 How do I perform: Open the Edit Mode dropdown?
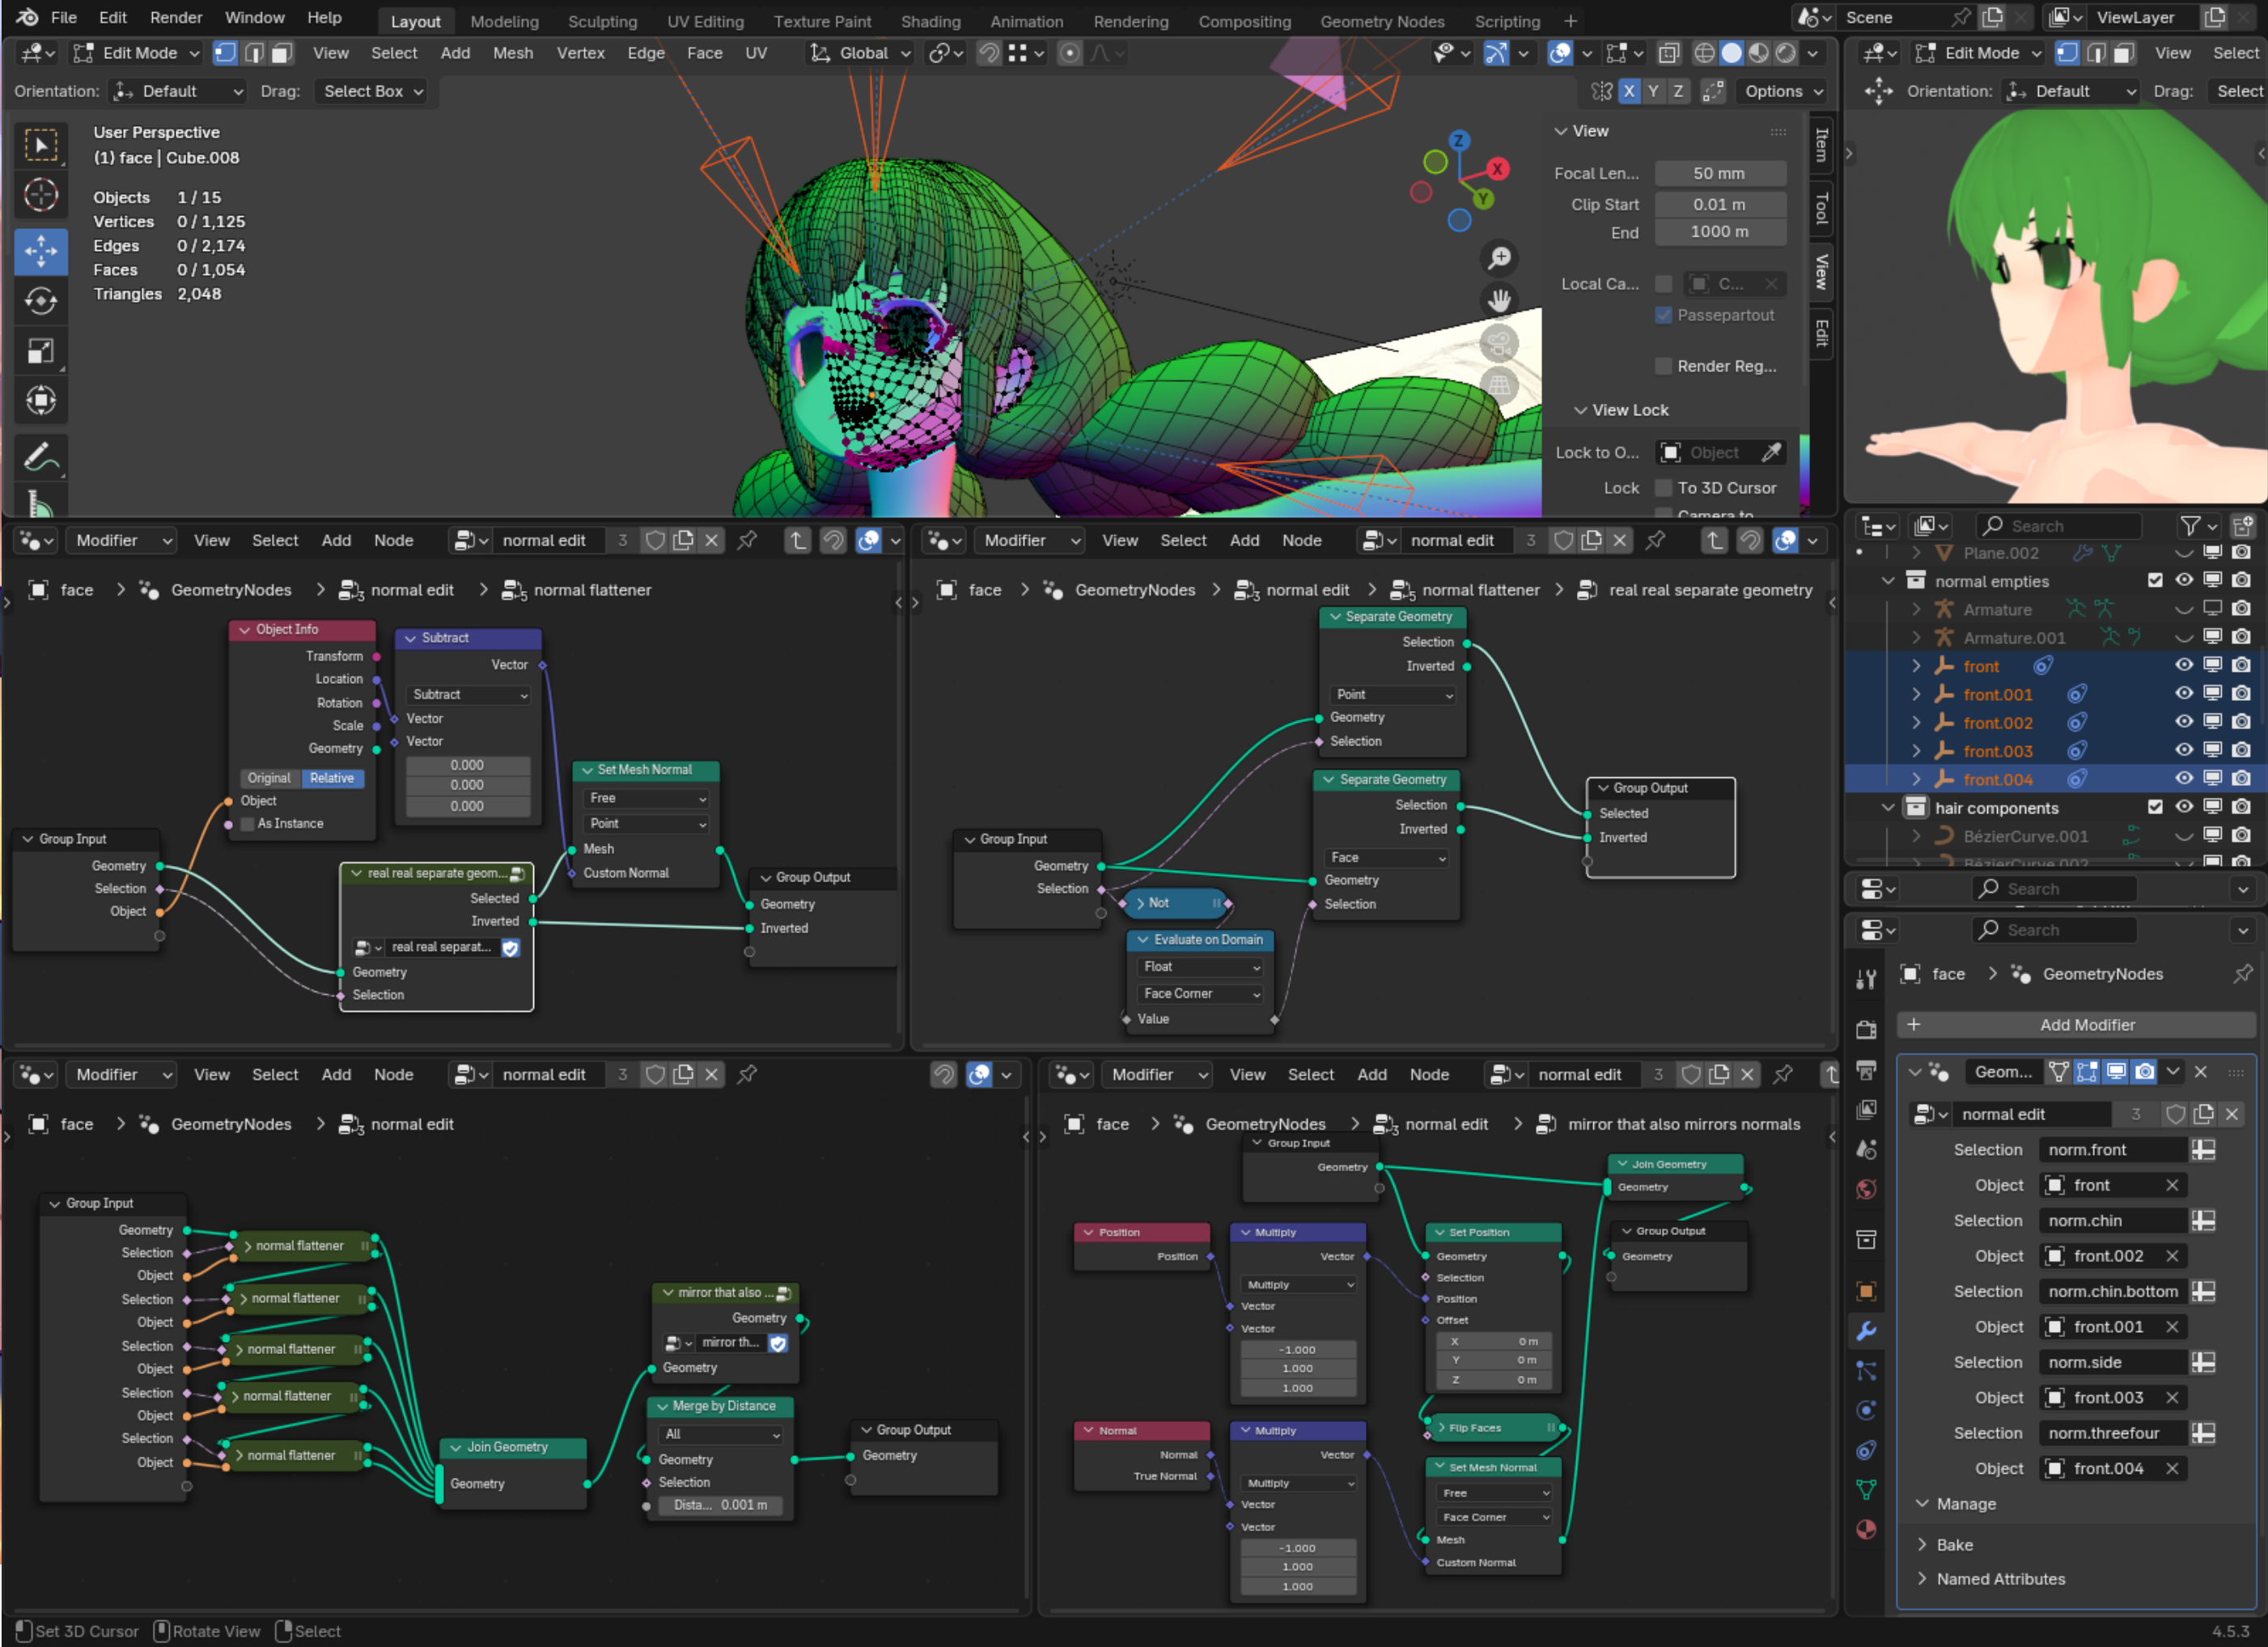(x=138, y=53)
